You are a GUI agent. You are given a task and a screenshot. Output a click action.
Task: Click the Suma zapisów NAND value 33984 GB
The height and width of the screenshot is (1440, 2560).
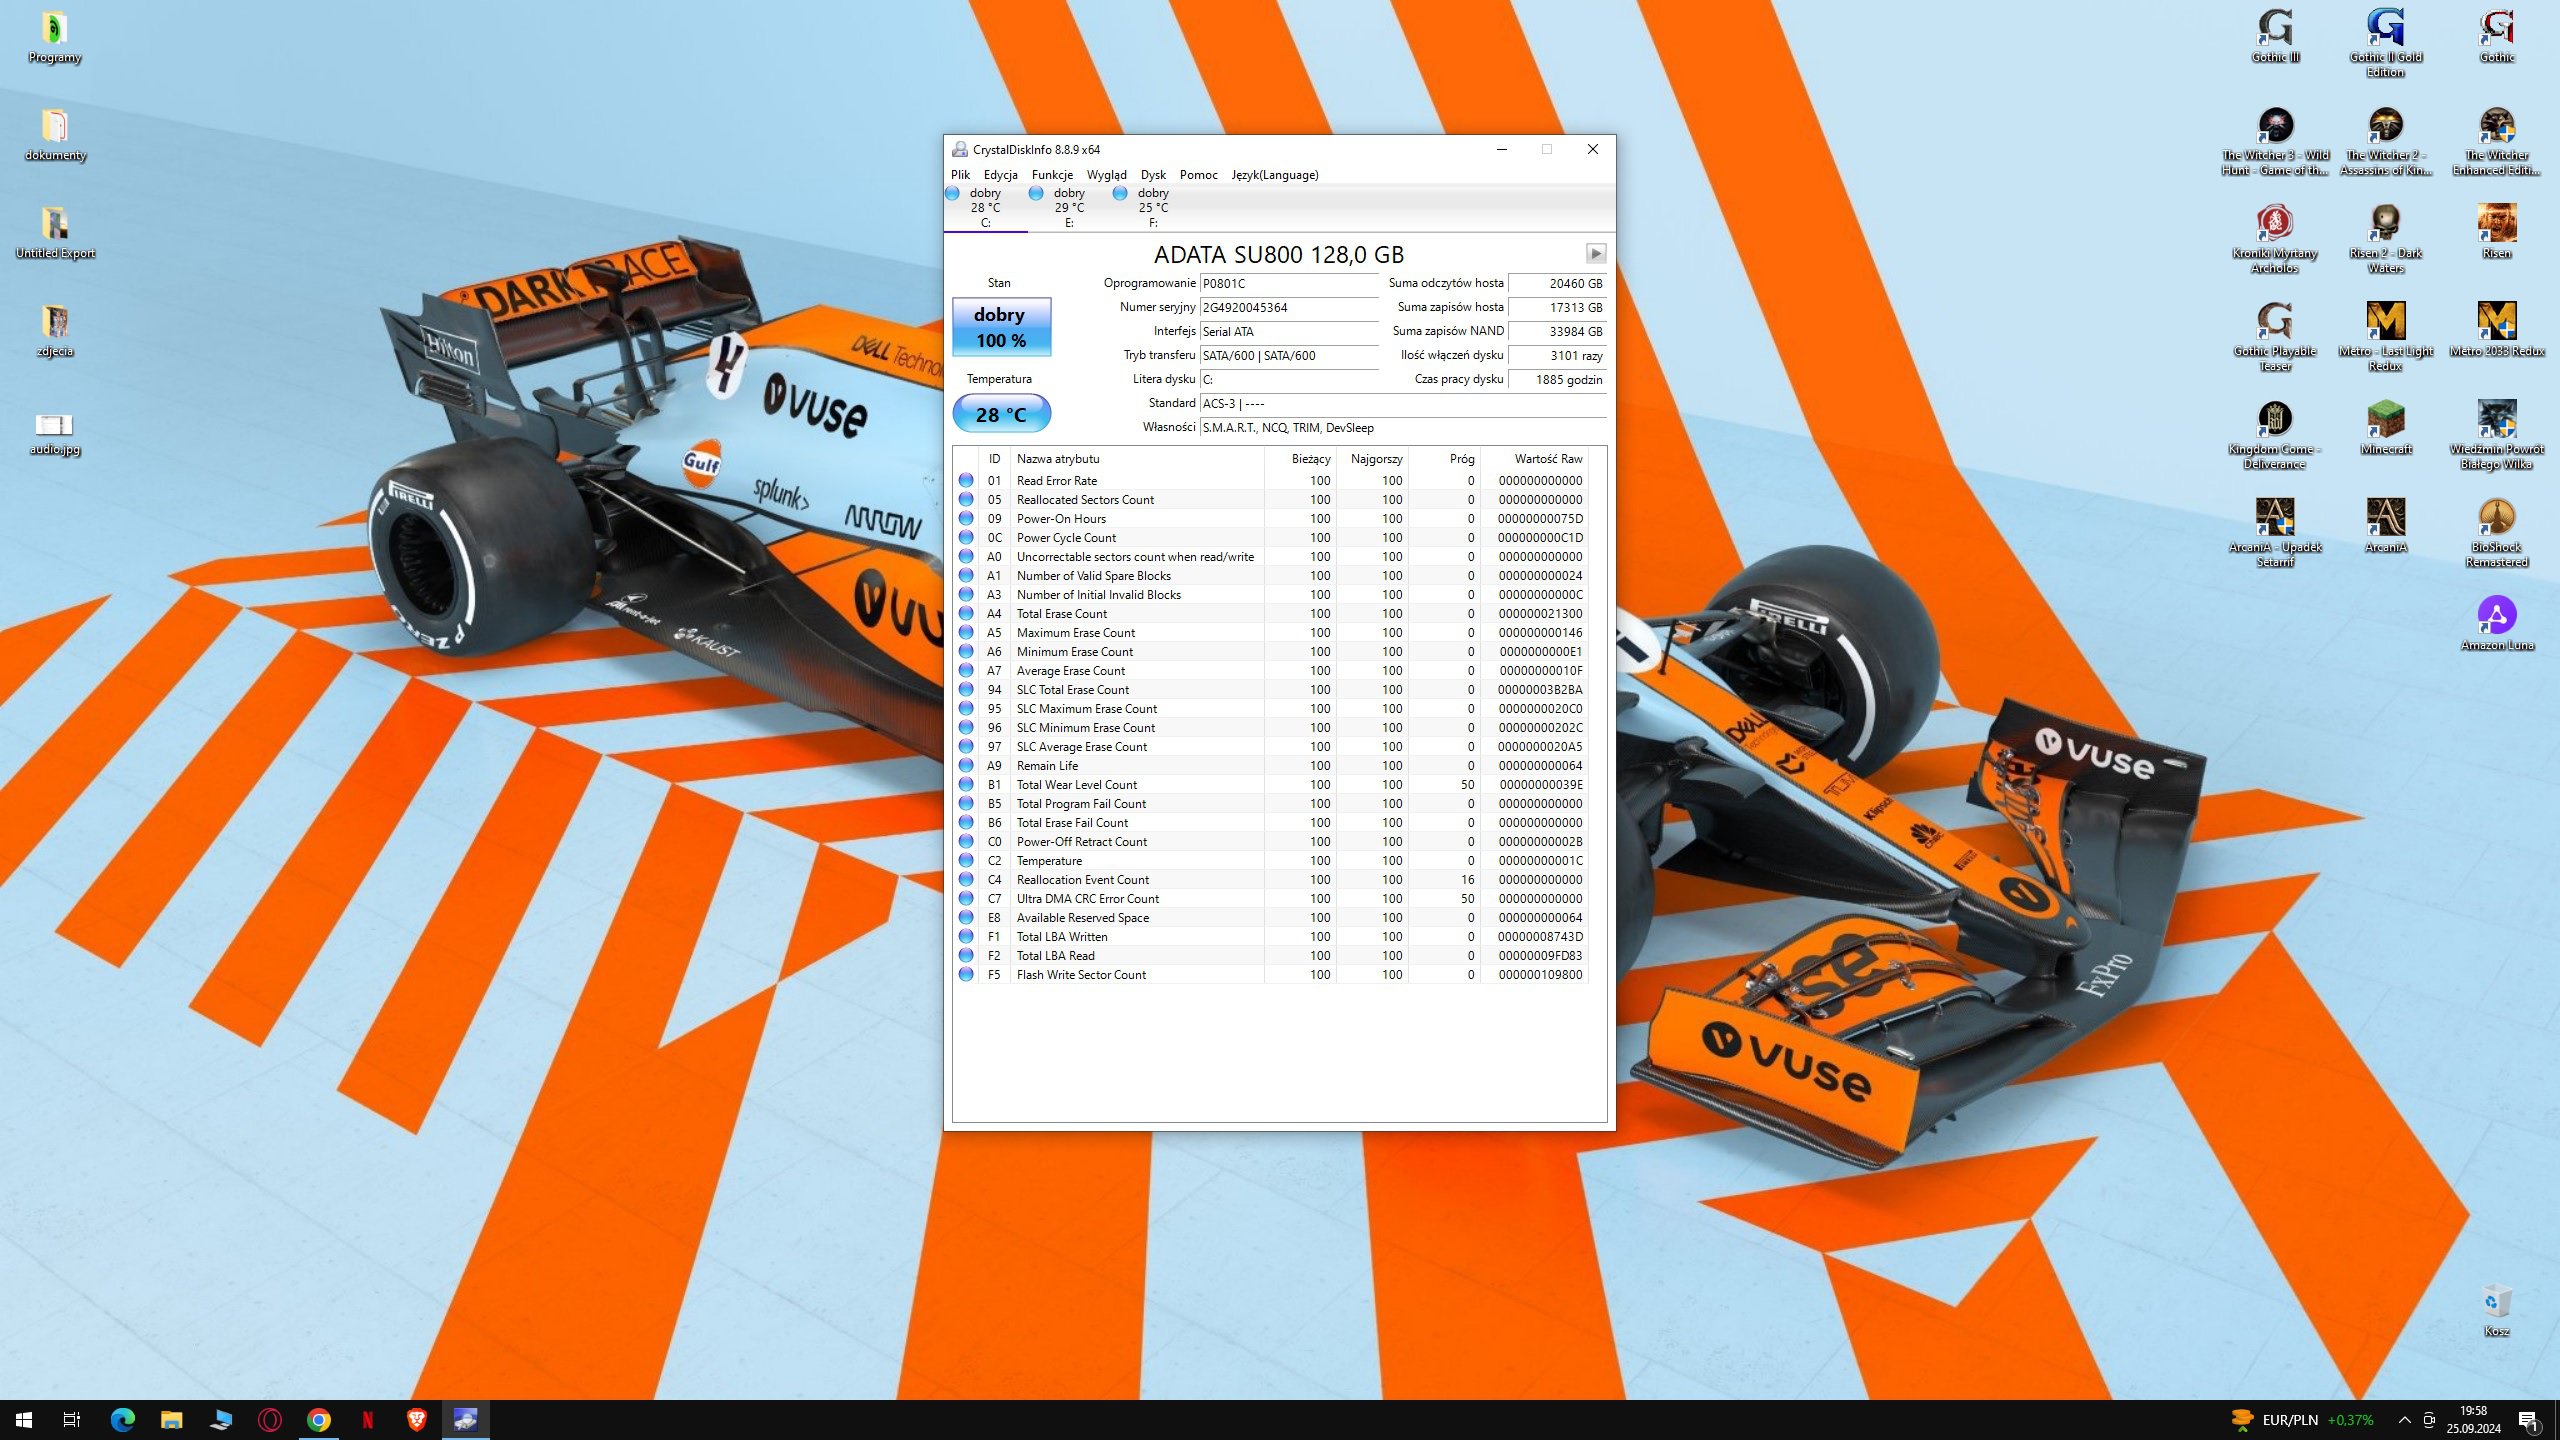coord(1557,332)
